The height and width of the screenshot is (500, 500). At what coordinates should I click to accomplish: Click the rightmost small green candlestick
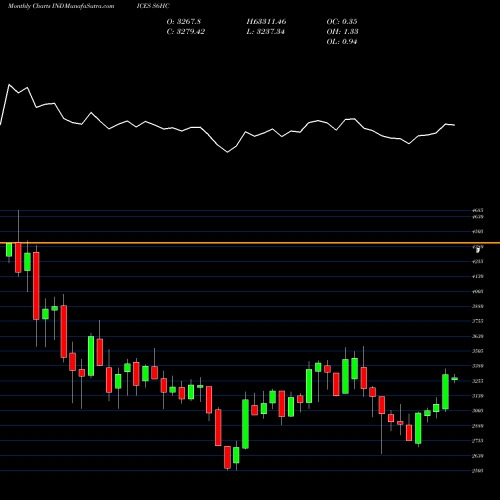pos(455,378)
